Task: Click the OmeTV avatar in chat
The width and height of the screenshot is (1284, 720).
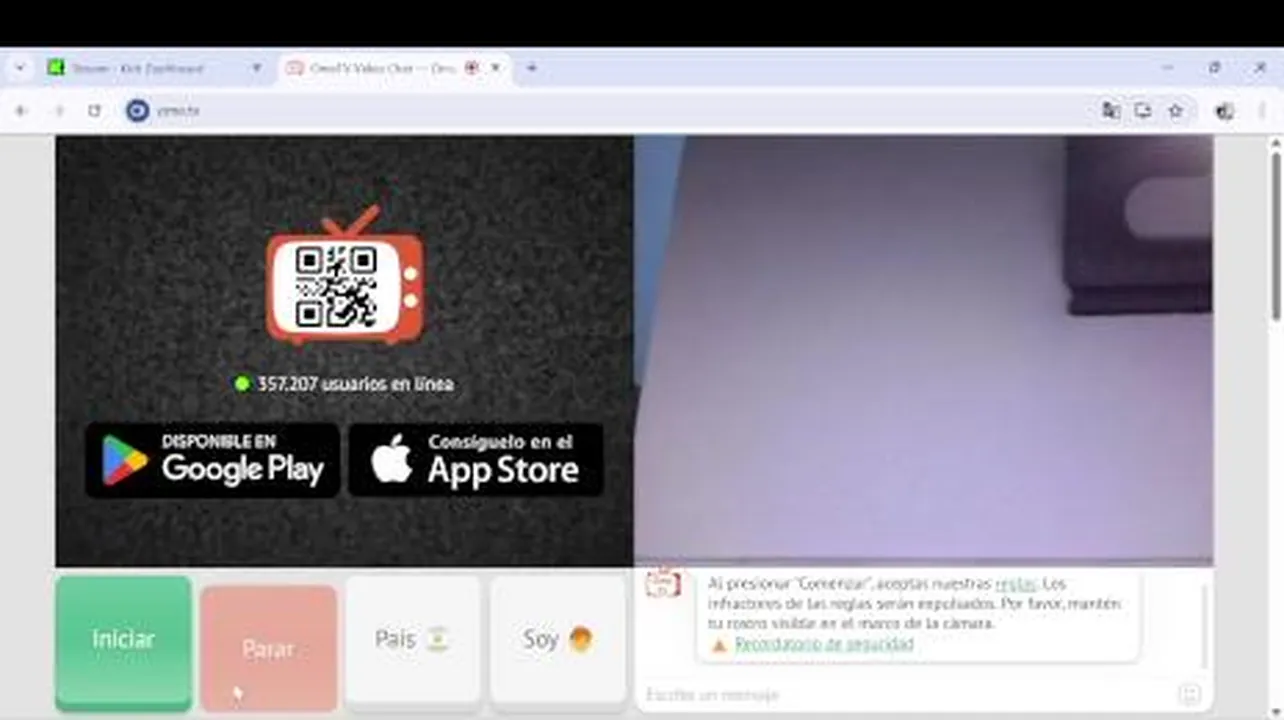Action: 662,583
